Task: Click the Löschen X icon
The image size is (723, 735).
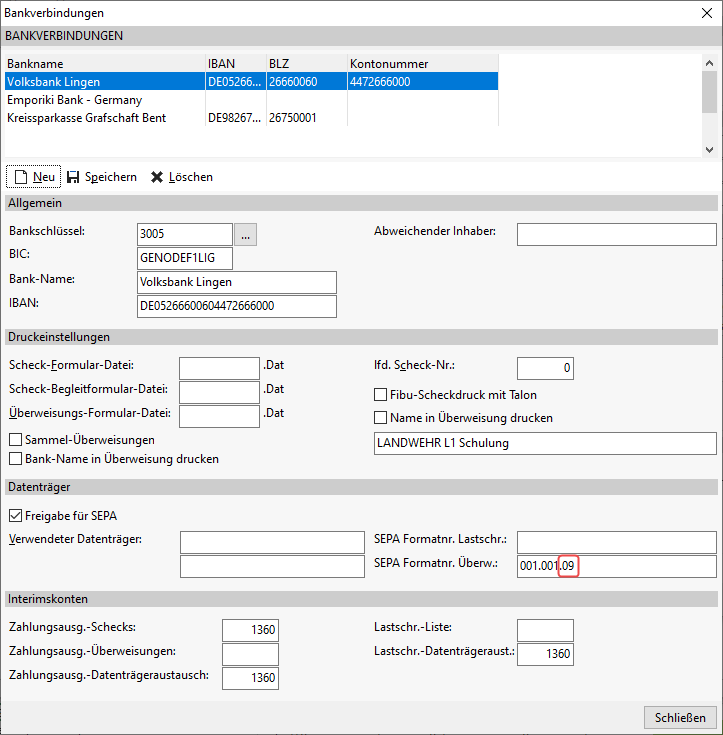Action: pyautogui.click(x=156, y=177)
